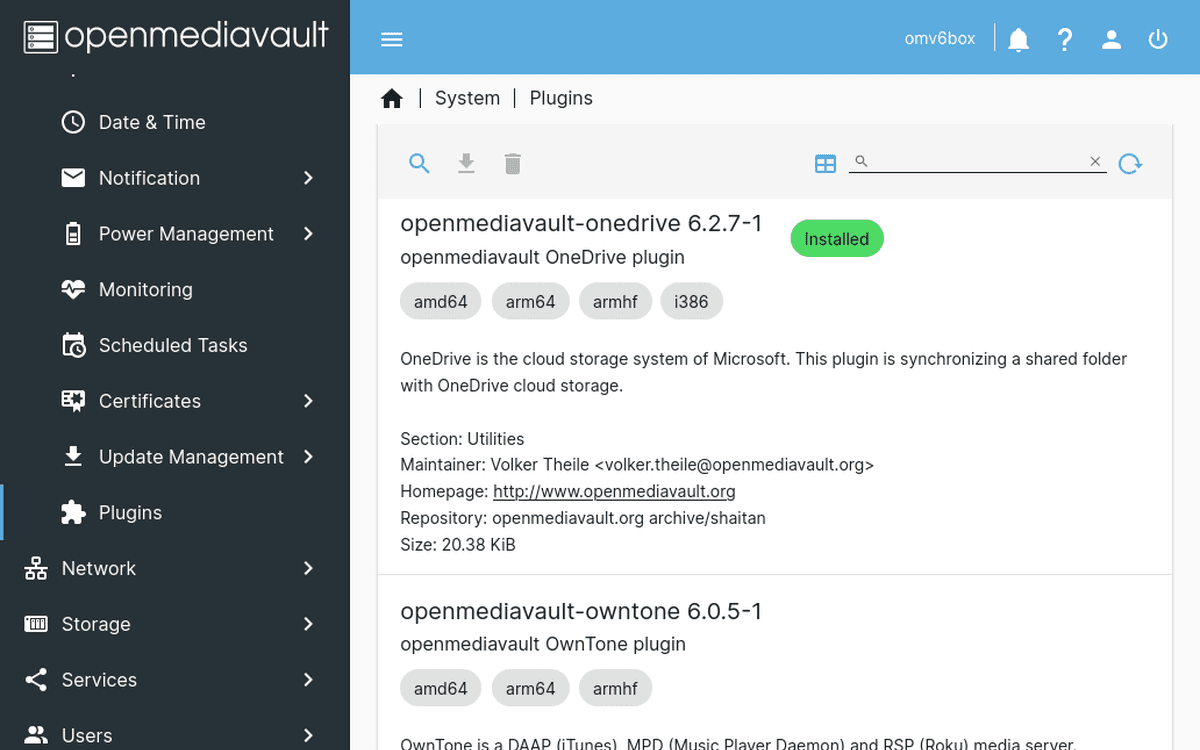
Task: Select Plugins in the sidebar
Action: pos(175,512)
